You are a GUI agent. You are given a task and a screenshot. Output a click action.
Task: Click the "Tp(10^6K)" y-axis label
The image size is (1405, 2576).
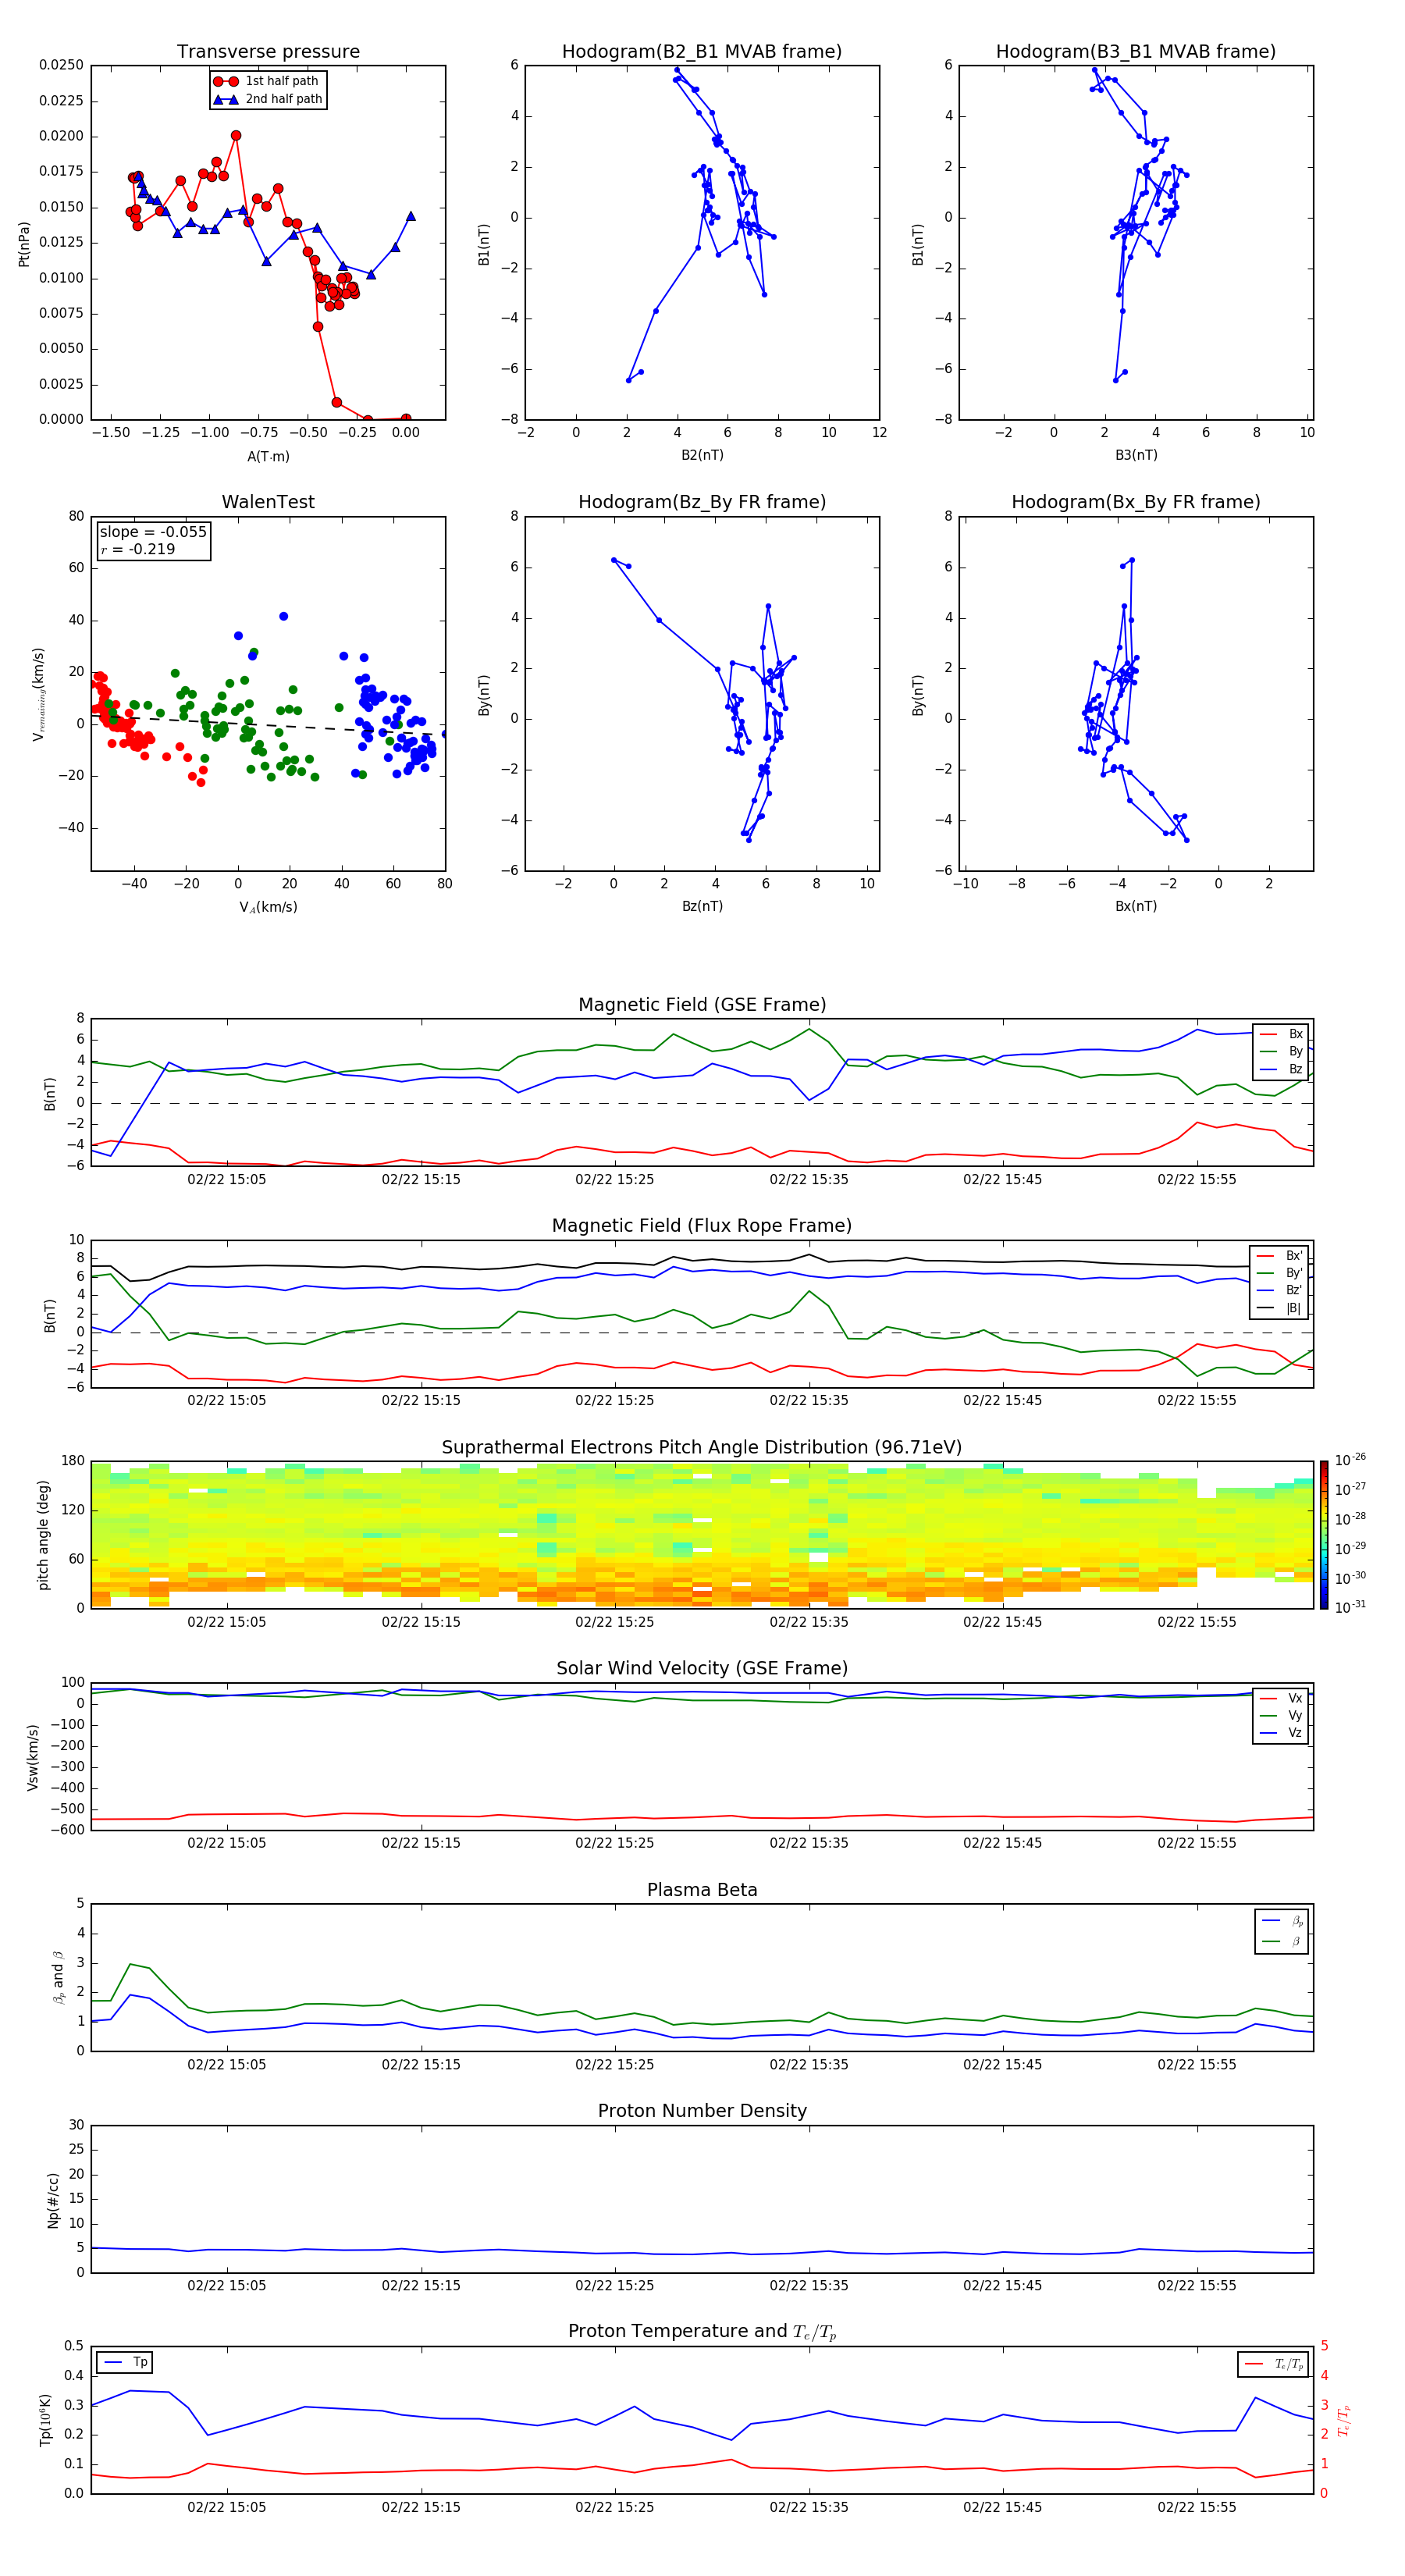(x=45, y=2420)
